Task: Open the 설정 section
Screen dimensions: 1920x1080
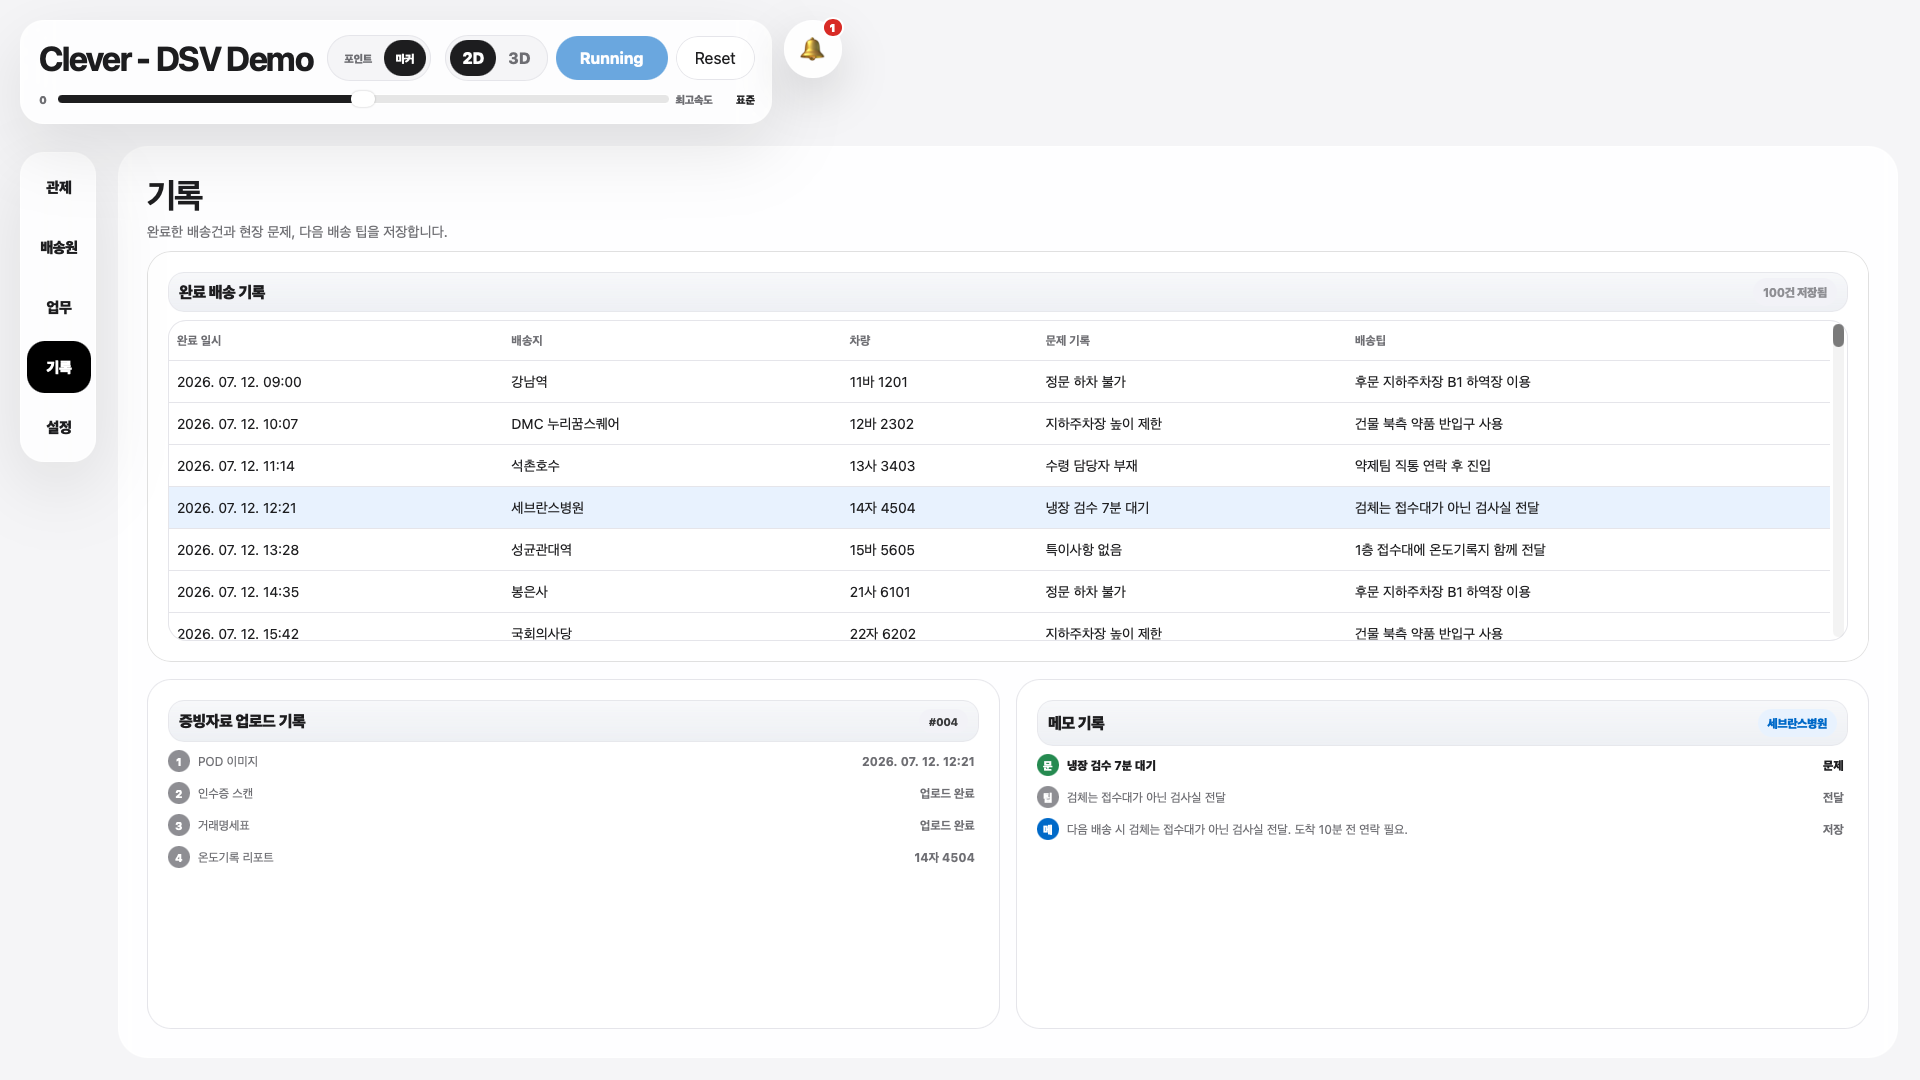Action: pyautogui.click(x=59, y=427)
